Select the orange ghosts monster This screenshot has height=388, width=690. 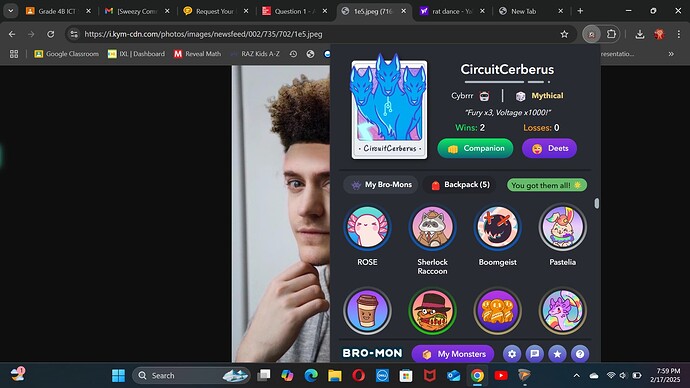(497, 311)
